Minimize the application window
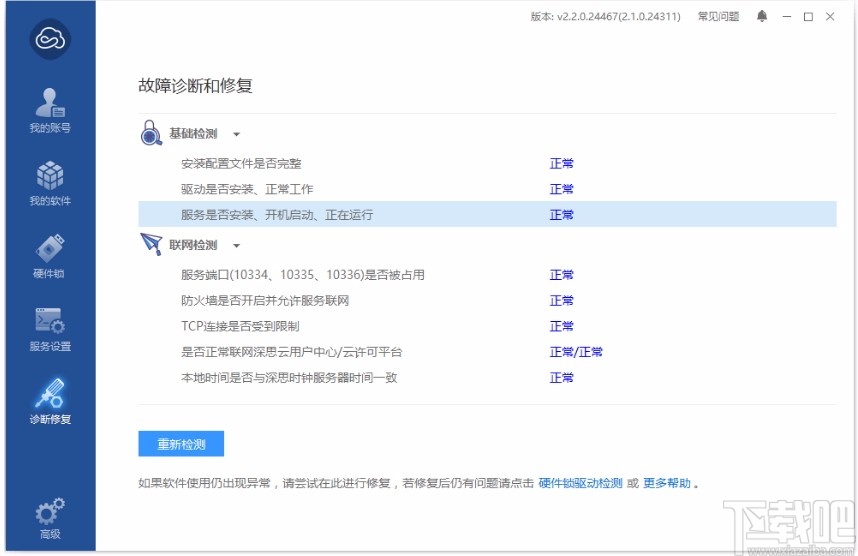 point(787,16)
